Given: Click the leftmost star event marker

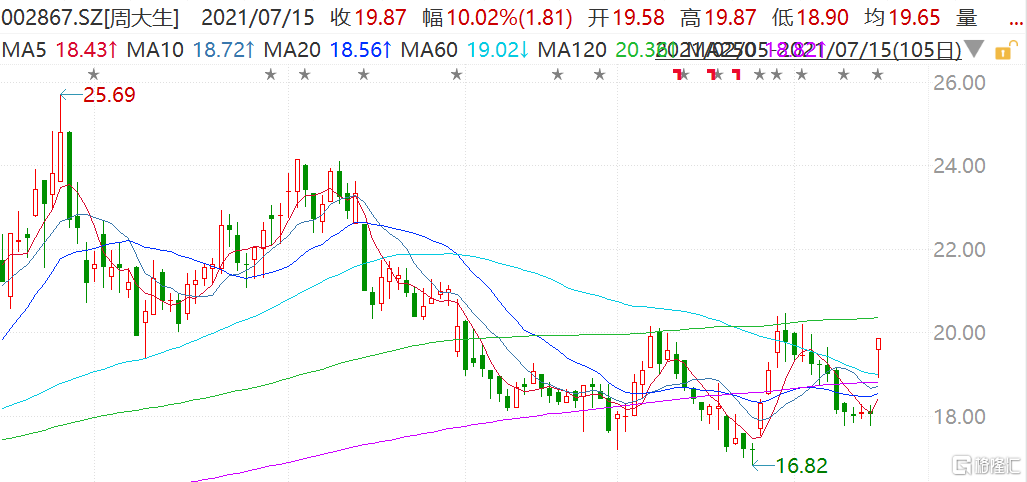Looking at the screenshot, I should point(94,75).
